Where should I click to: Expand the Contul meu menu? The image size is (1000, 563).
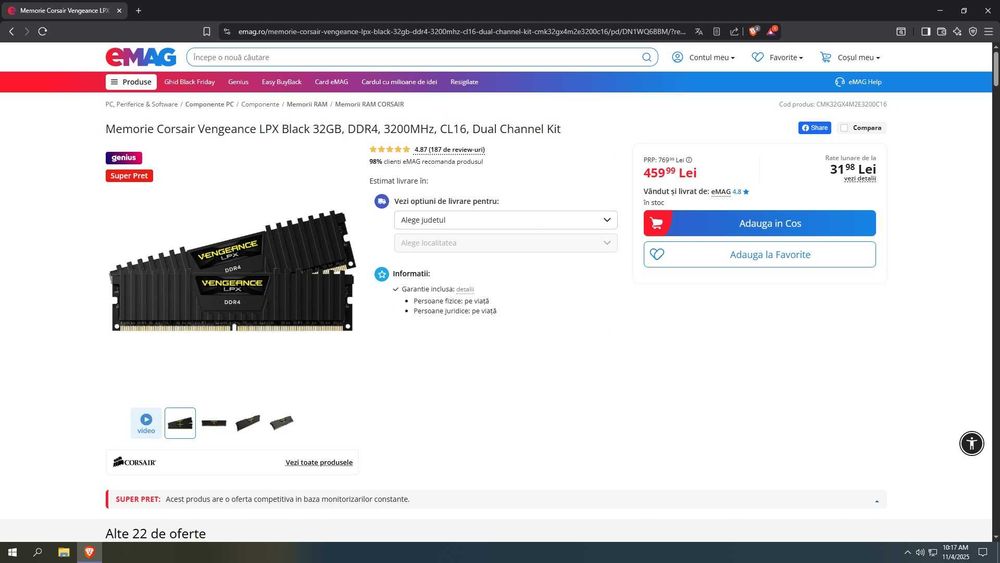click(x=703, y=57)
